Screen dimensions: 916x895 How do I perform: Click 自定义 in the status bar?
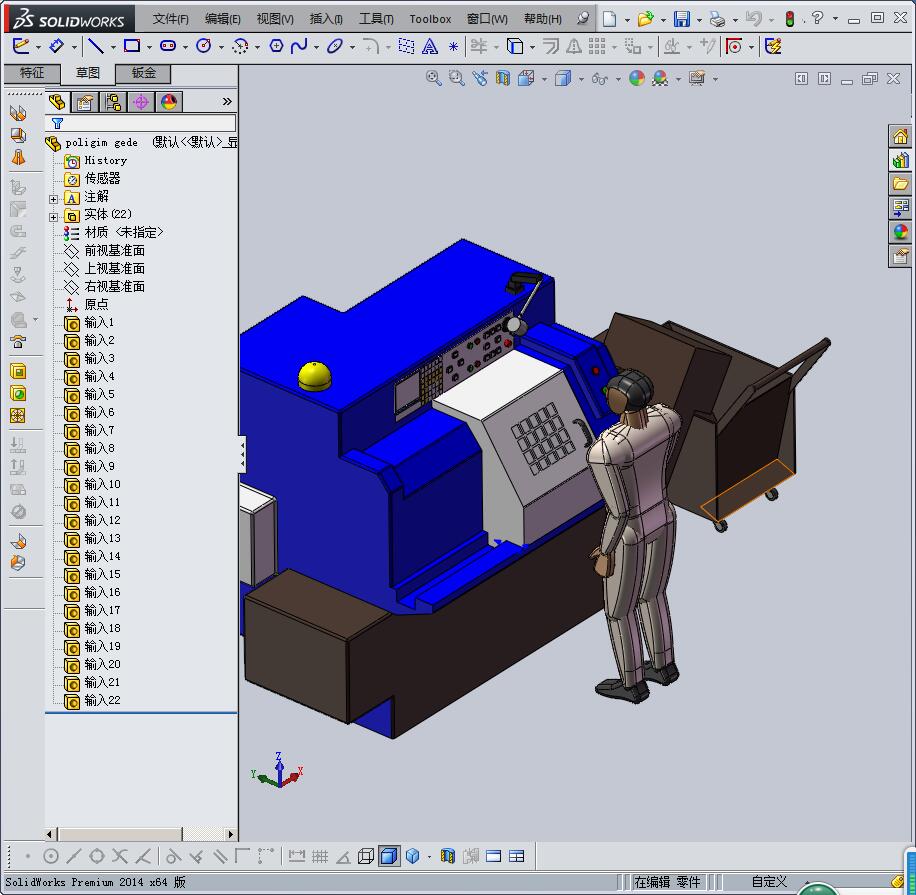tap(768, 881)
